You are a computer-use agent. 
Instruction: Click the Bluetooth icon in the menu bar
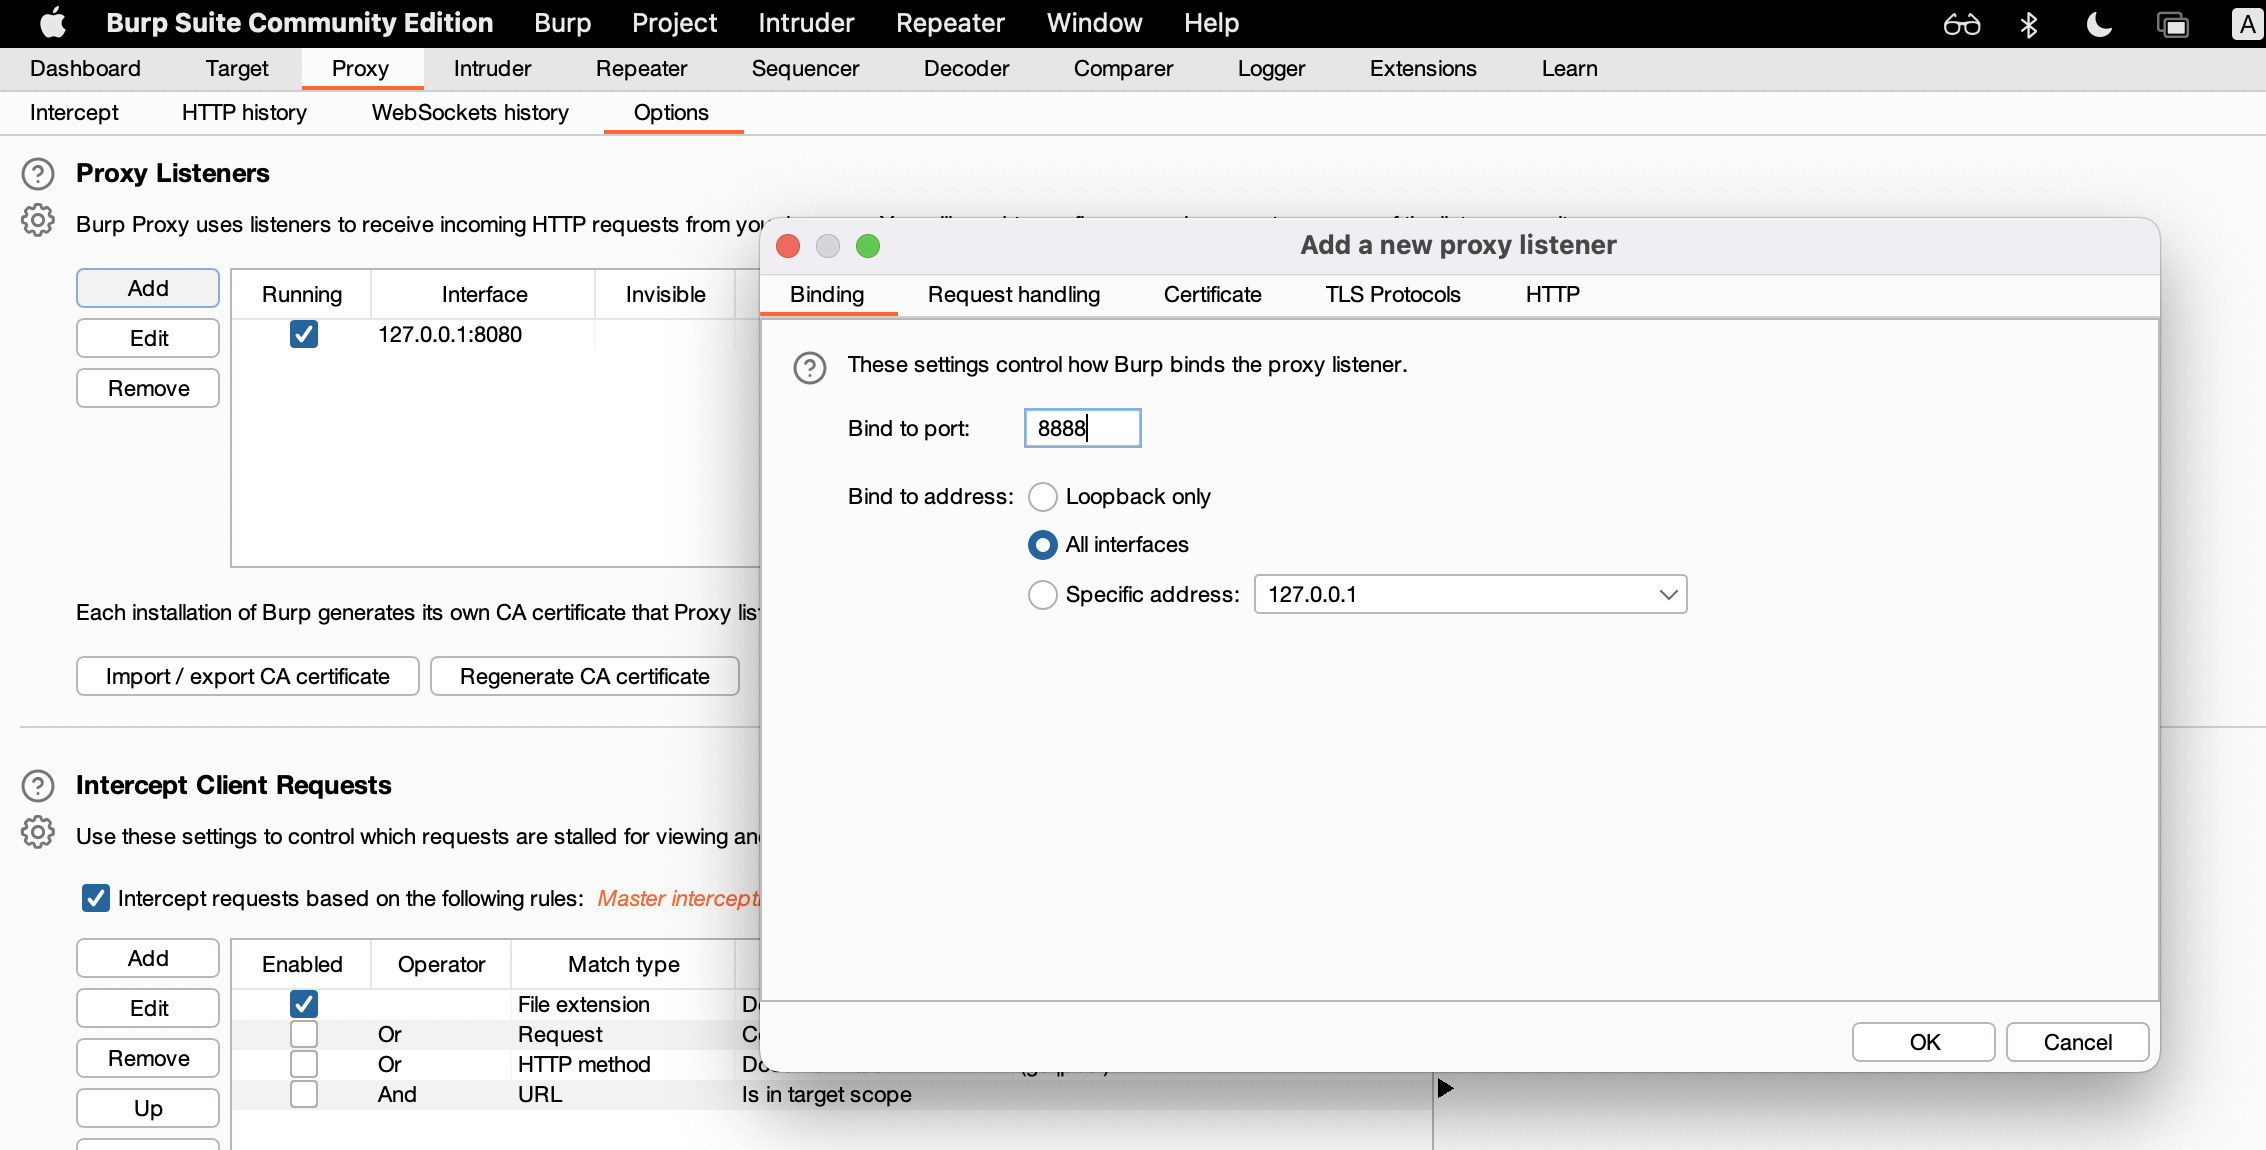click(2029, 24)
